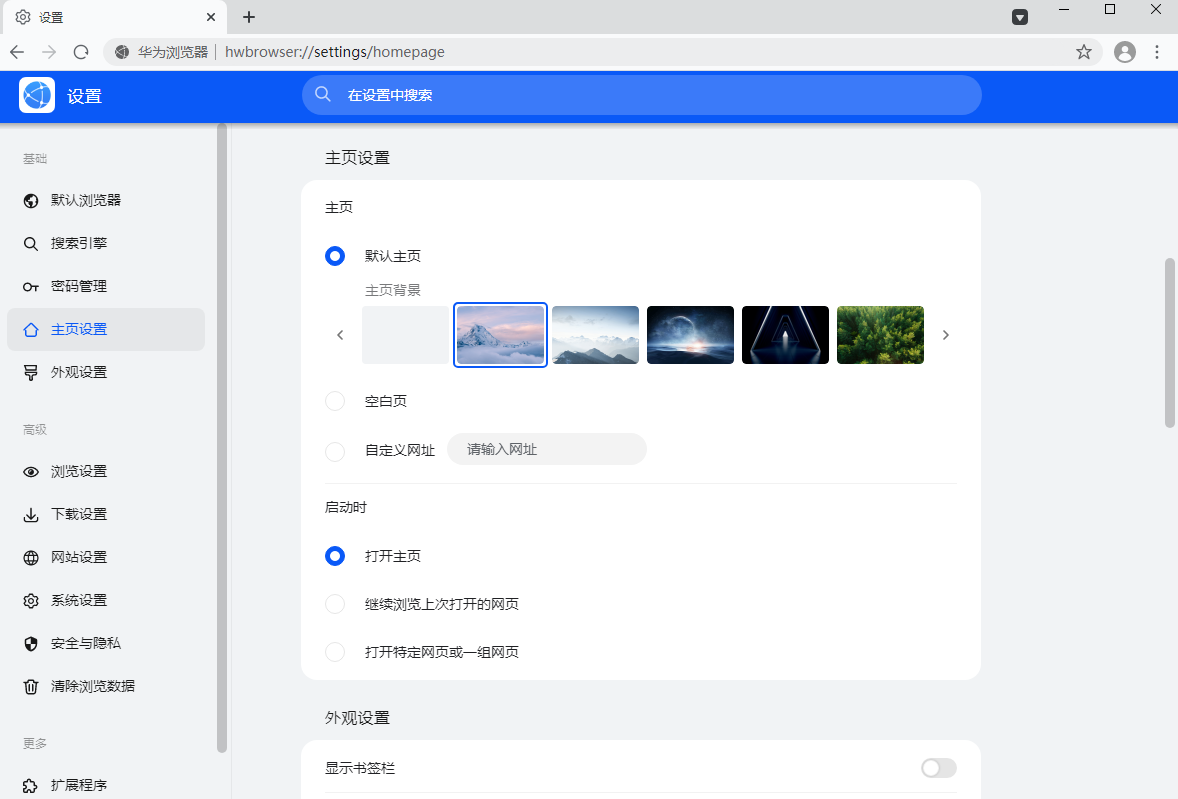Image resolution: width=1178 pixels, height=799 pixels.
Task: Enable the 显示书签栏 toggle
Action: [937, 768]
